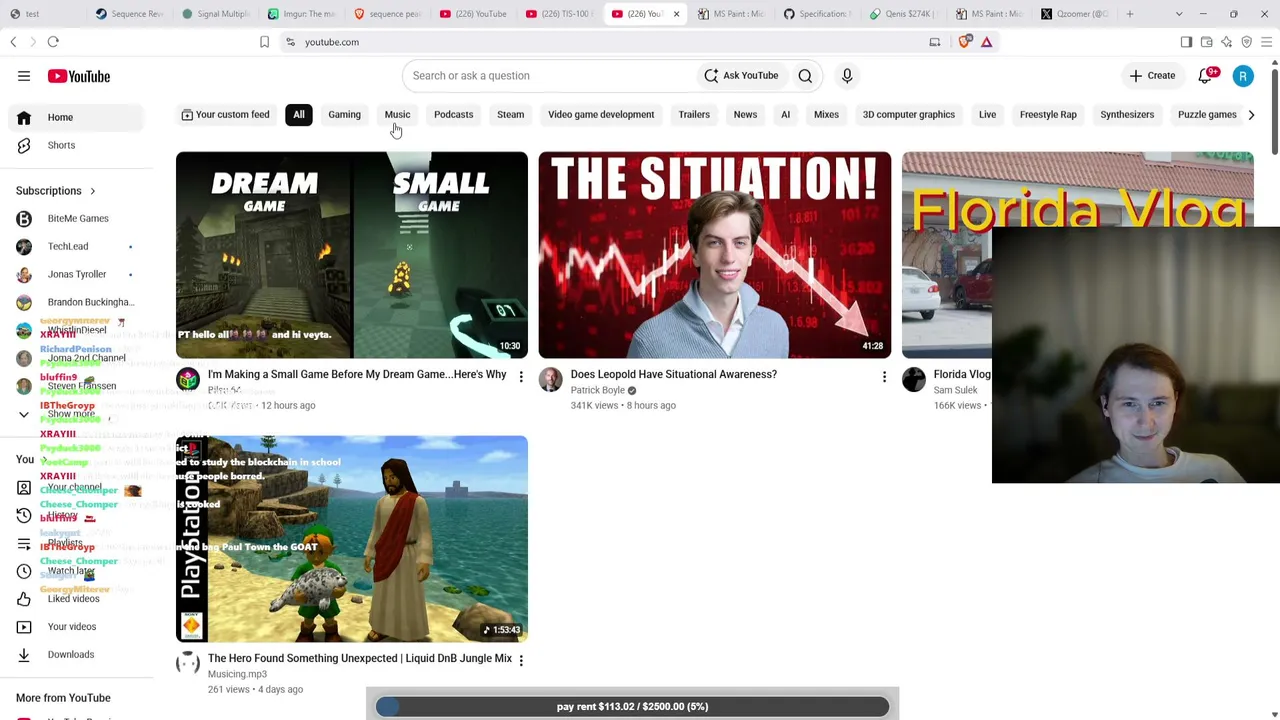Go back with the browser arrow
Screen dimensions: 1280x720
13,42
